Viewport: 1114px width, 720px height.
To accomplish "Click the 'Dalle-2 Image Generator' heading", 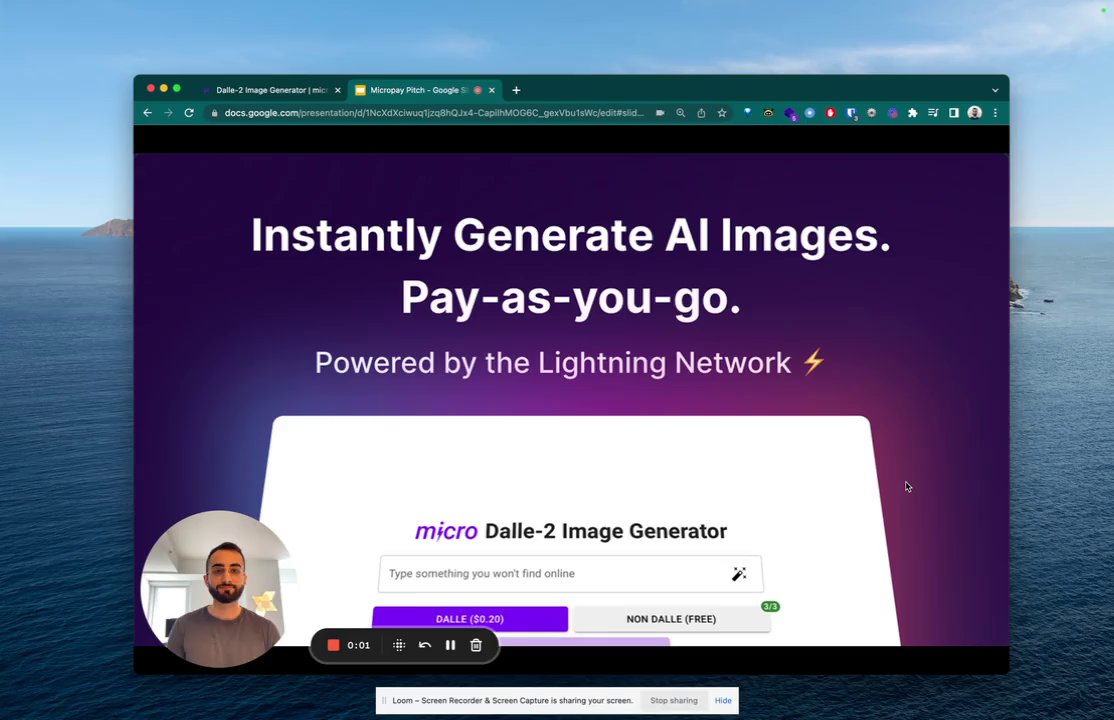I will click(605, 531).
